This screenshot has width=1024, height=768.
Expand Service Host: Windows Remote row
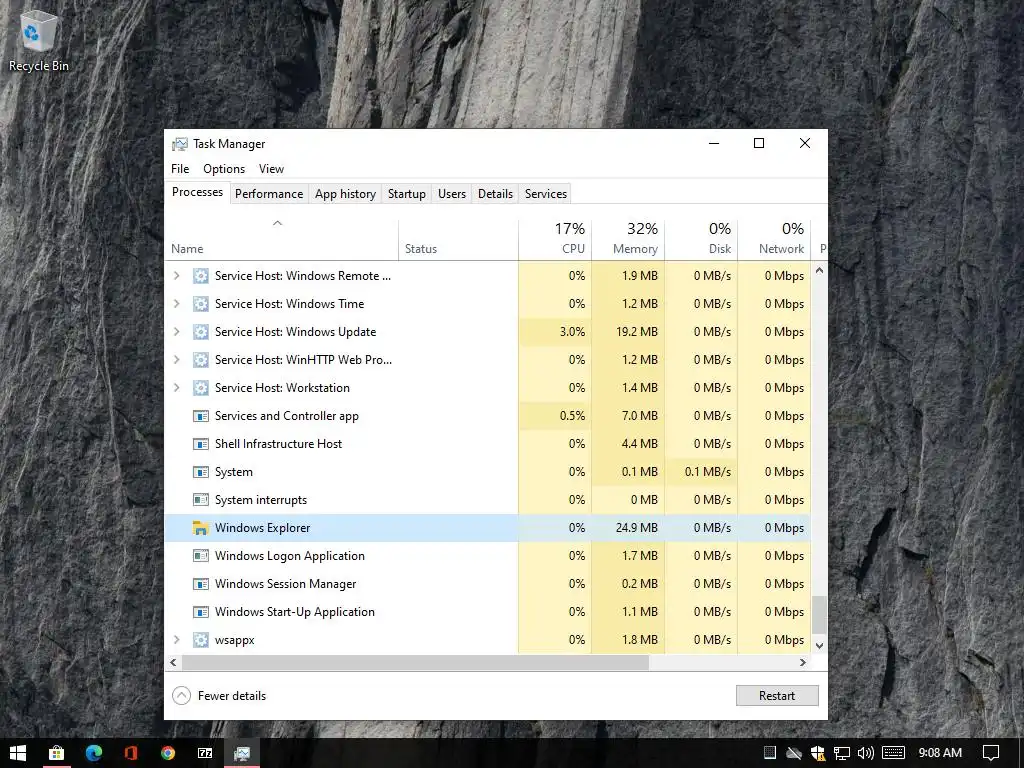click(176, 276)
